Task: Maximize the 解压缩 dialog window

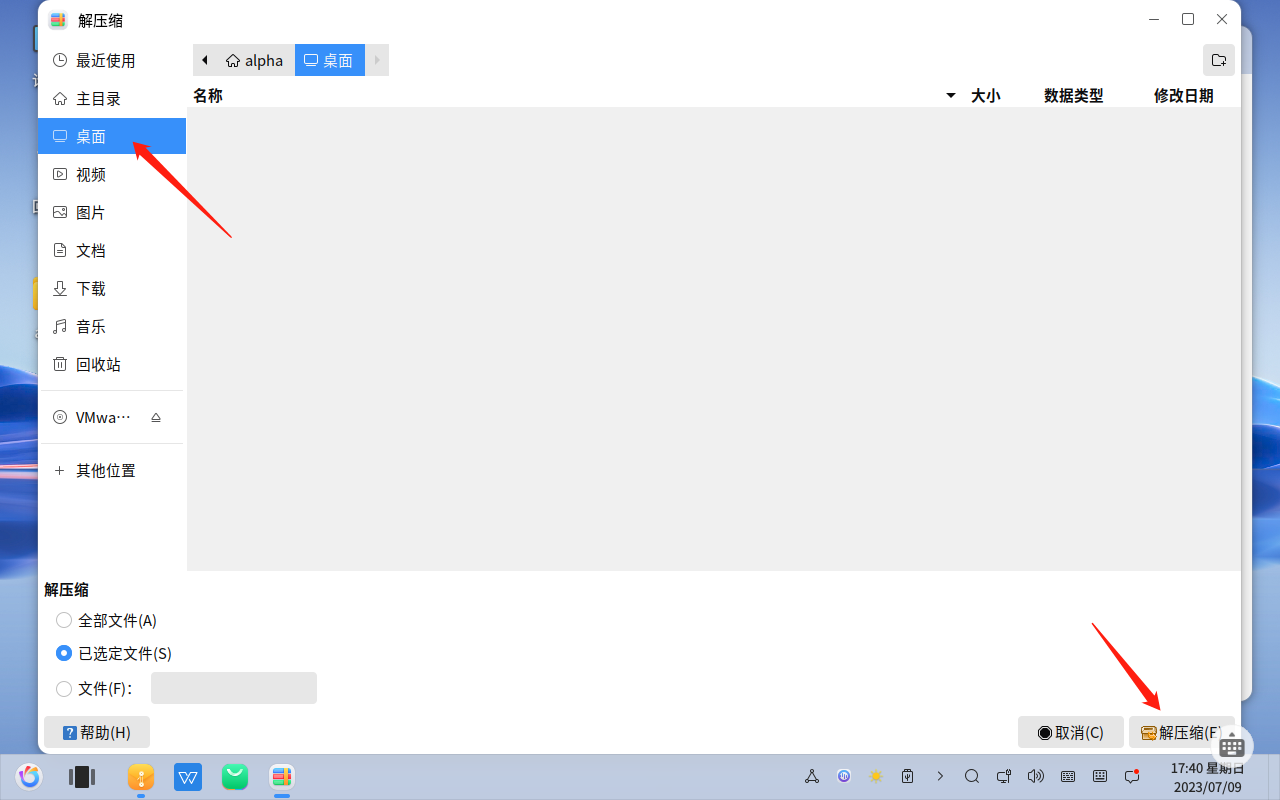Action: click(x=1188, y=19)
